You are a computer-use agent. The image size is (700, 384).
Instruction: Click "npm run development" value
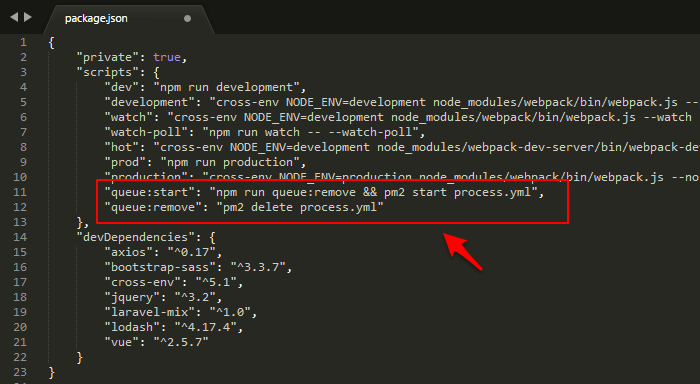226,87
